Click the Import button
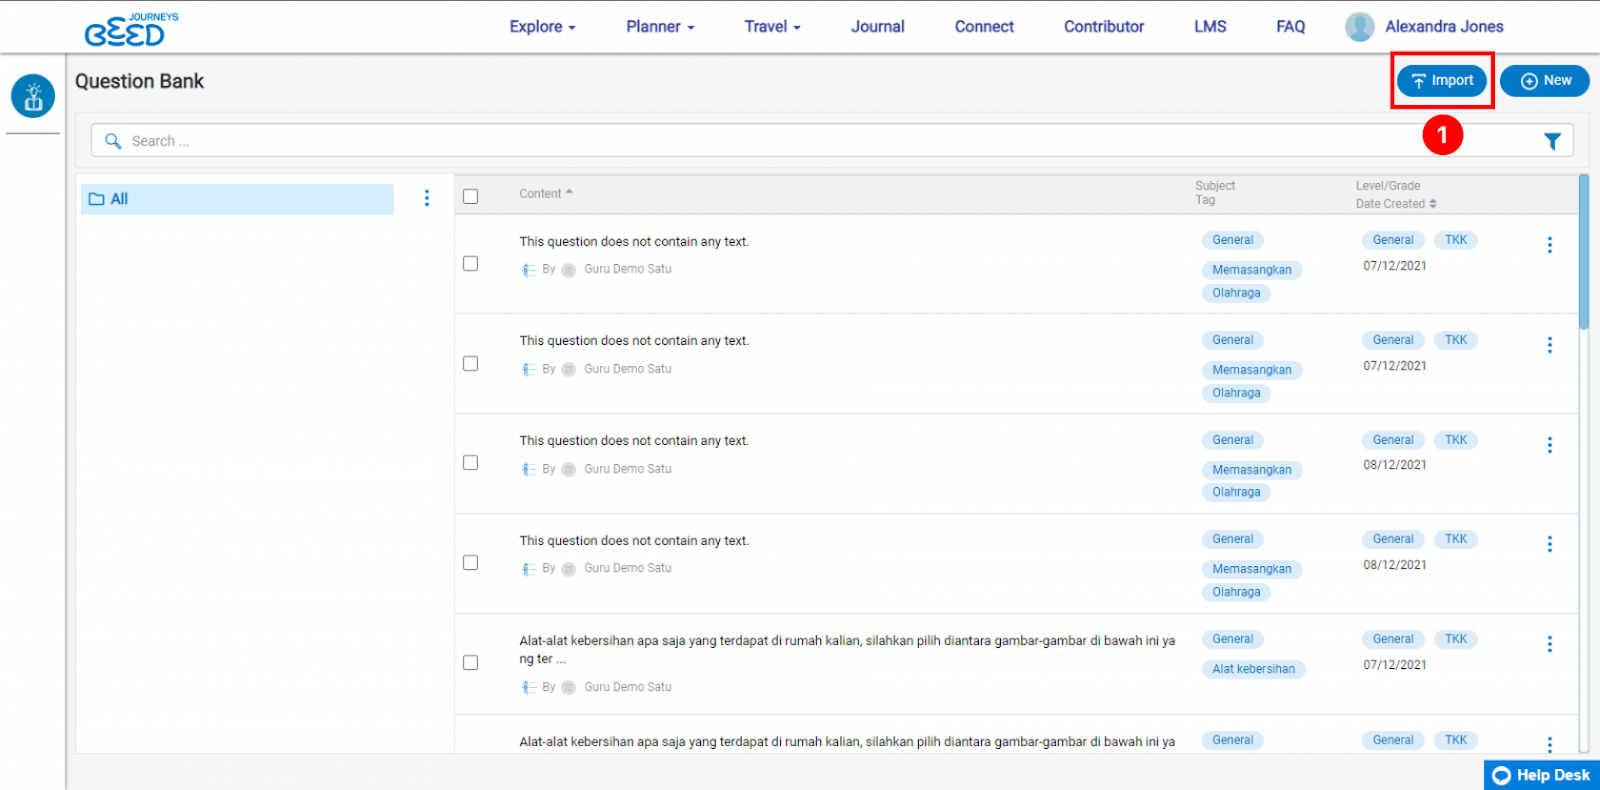Screen dimensions: 1600x790 click(x=1442, y=81)
